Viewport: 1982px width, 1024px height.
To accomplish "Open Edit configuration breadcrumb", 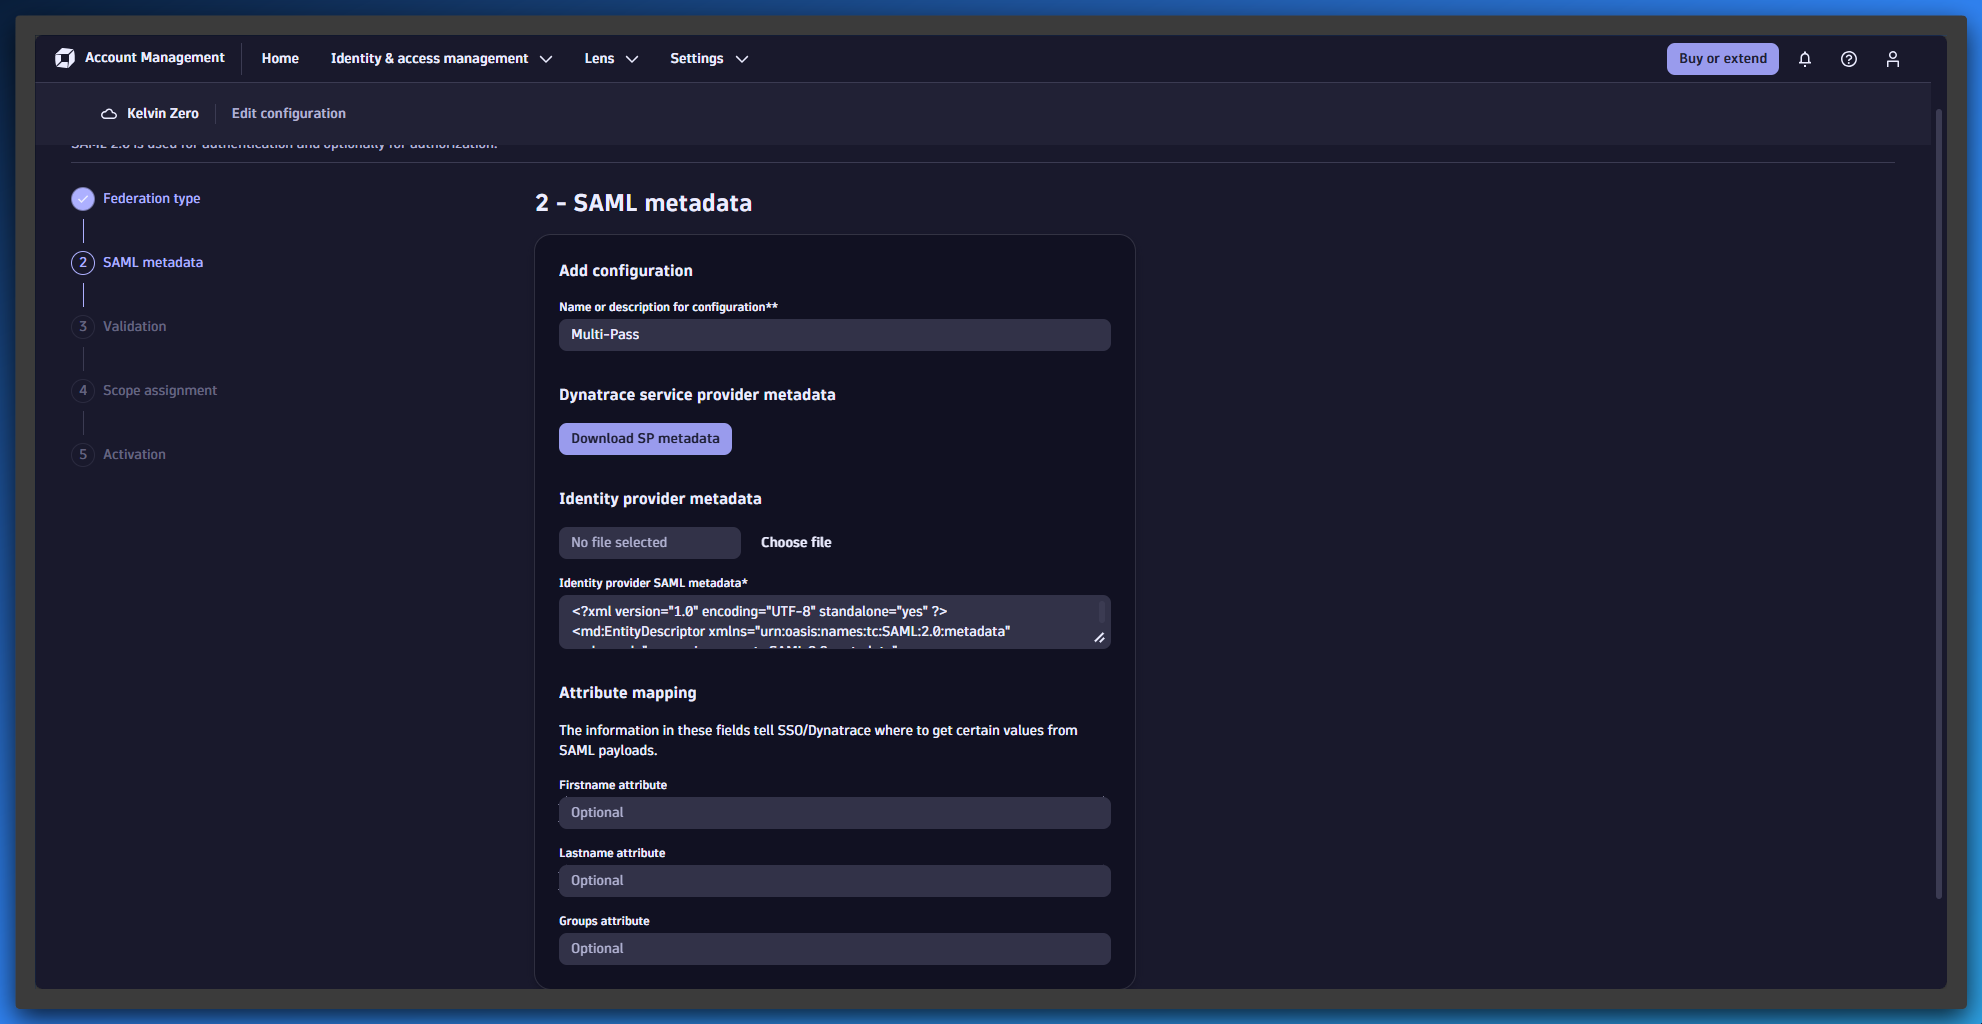I will (x=289, y=114).
